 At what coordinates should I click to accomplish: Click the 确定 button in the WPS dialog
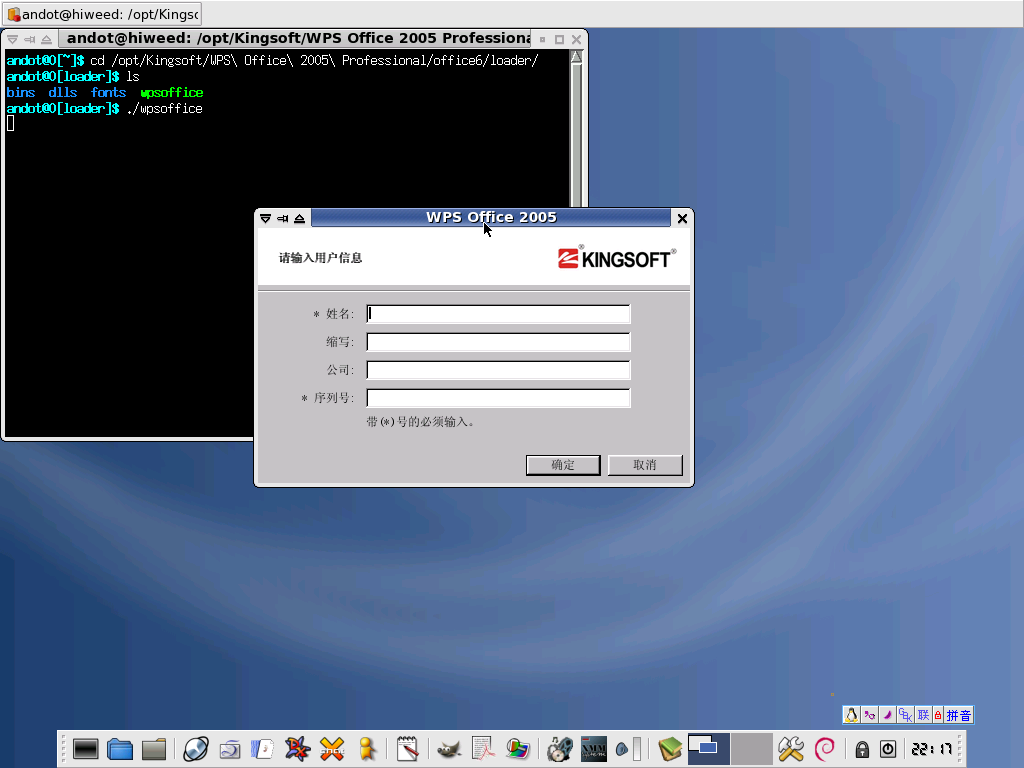563,465
